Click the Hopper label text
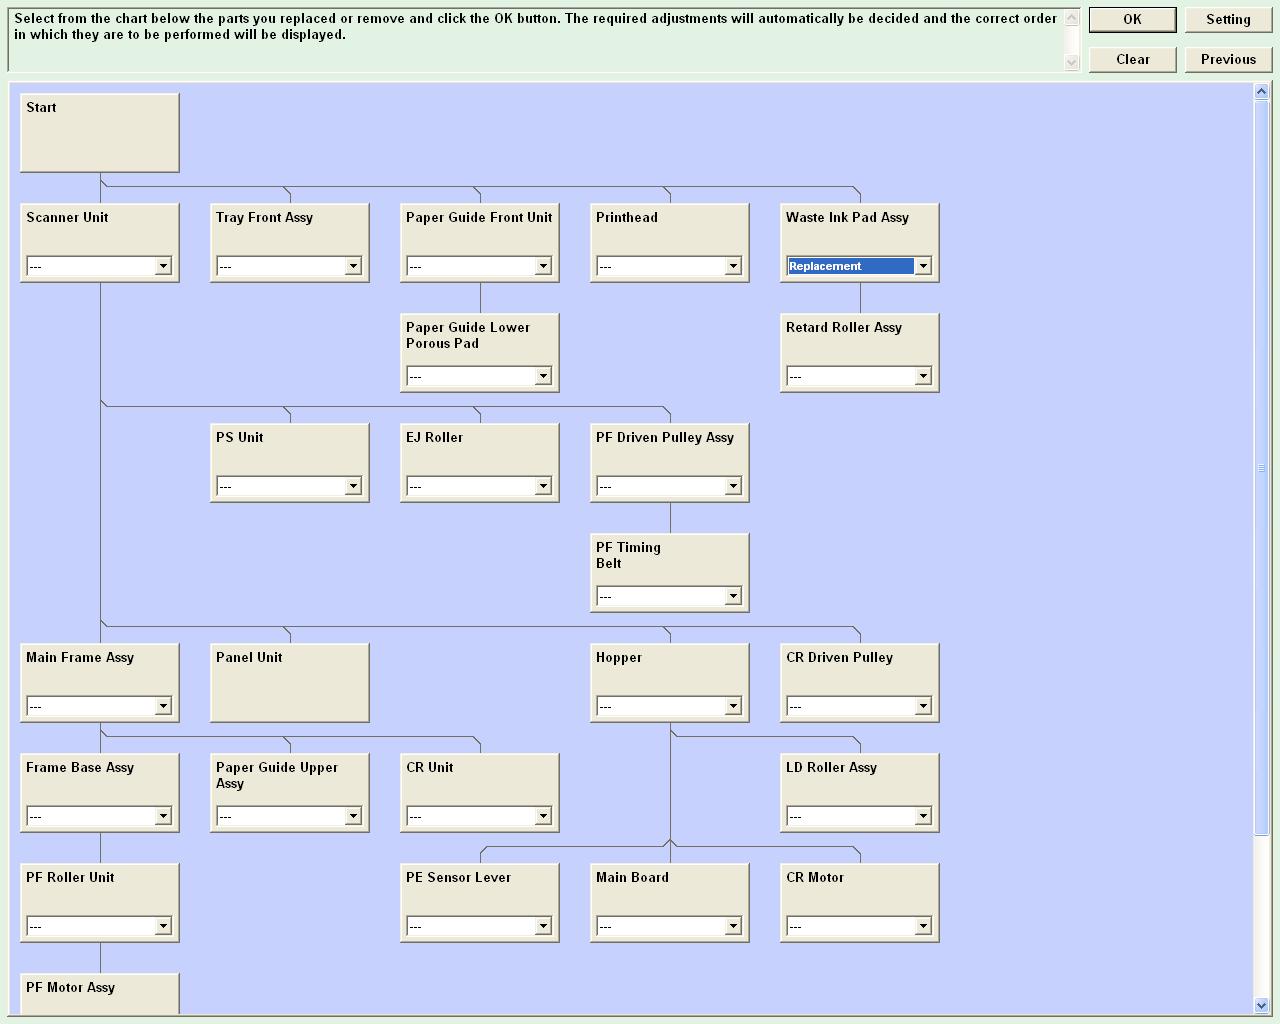1280x1024 pixels. pyautogui.click(x=619, y=657)
